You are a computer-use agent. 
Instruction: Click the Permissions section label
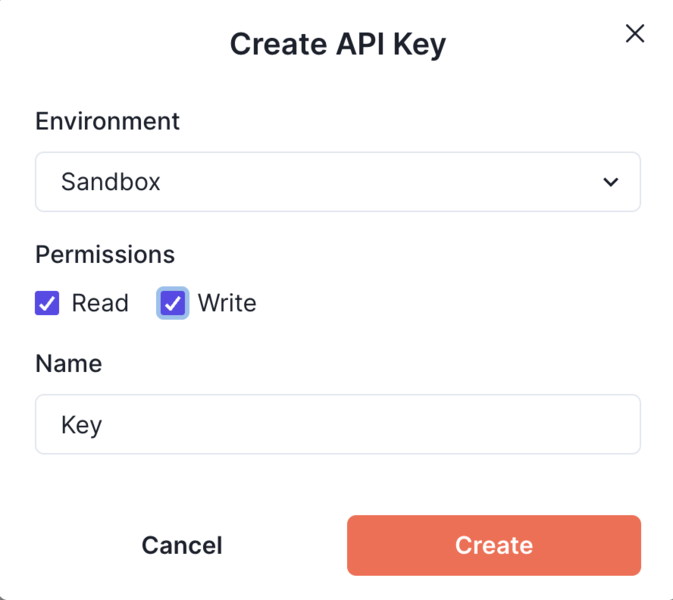105,254
